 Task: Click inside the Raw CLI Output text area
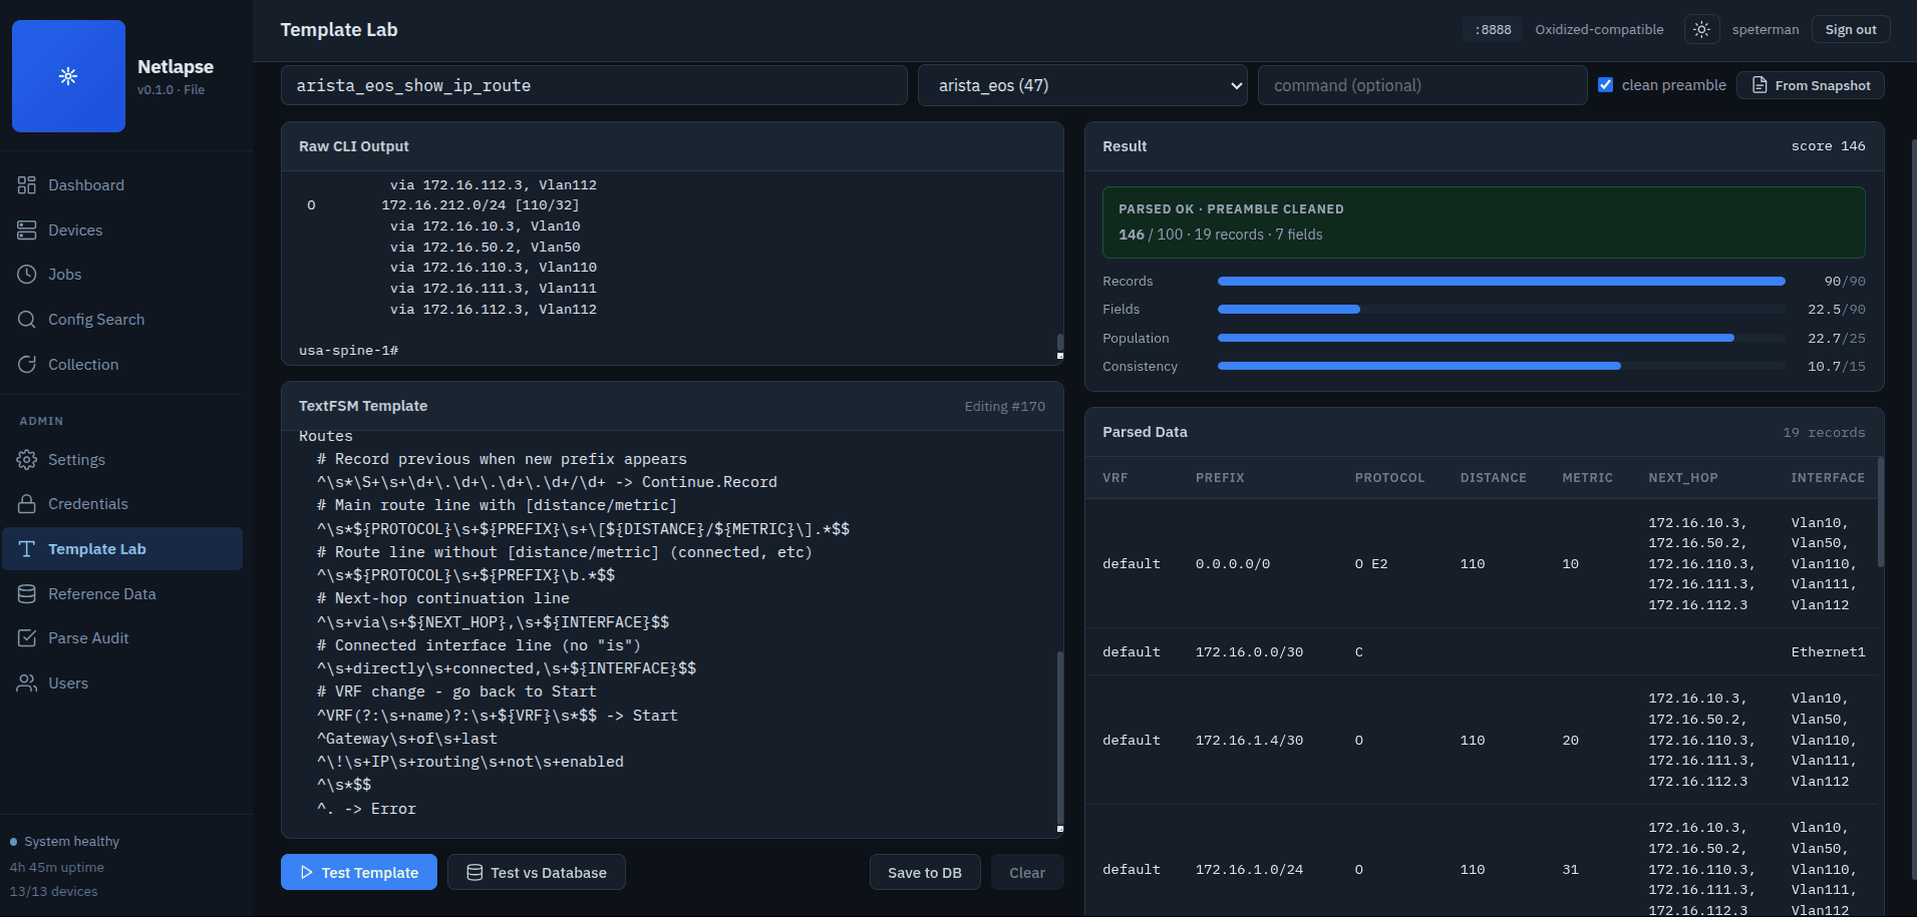coord(672,267)
